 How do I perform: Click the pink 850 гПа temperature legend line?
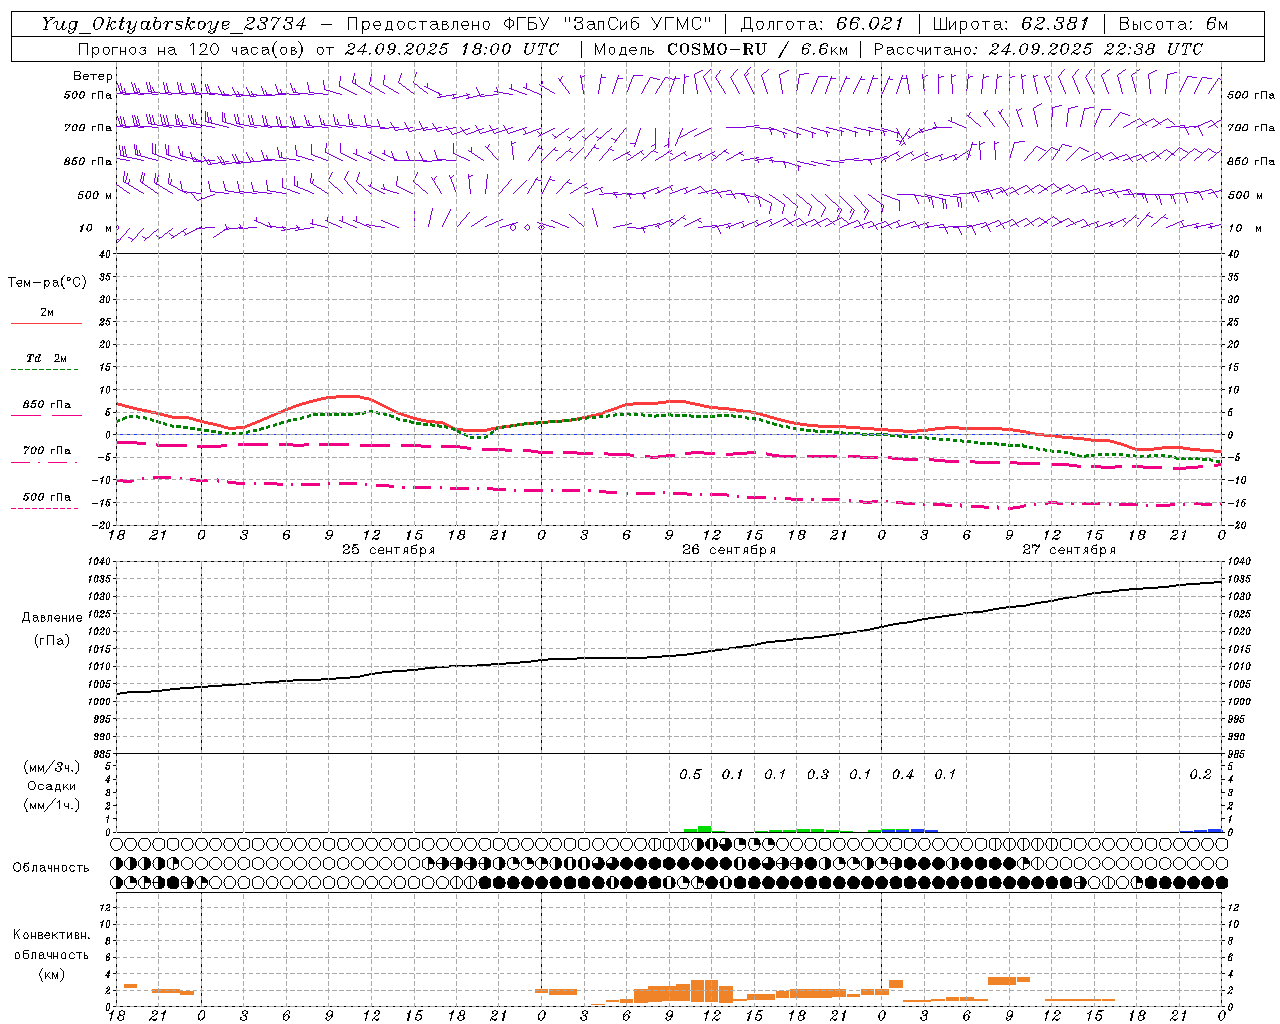[46, 415]
